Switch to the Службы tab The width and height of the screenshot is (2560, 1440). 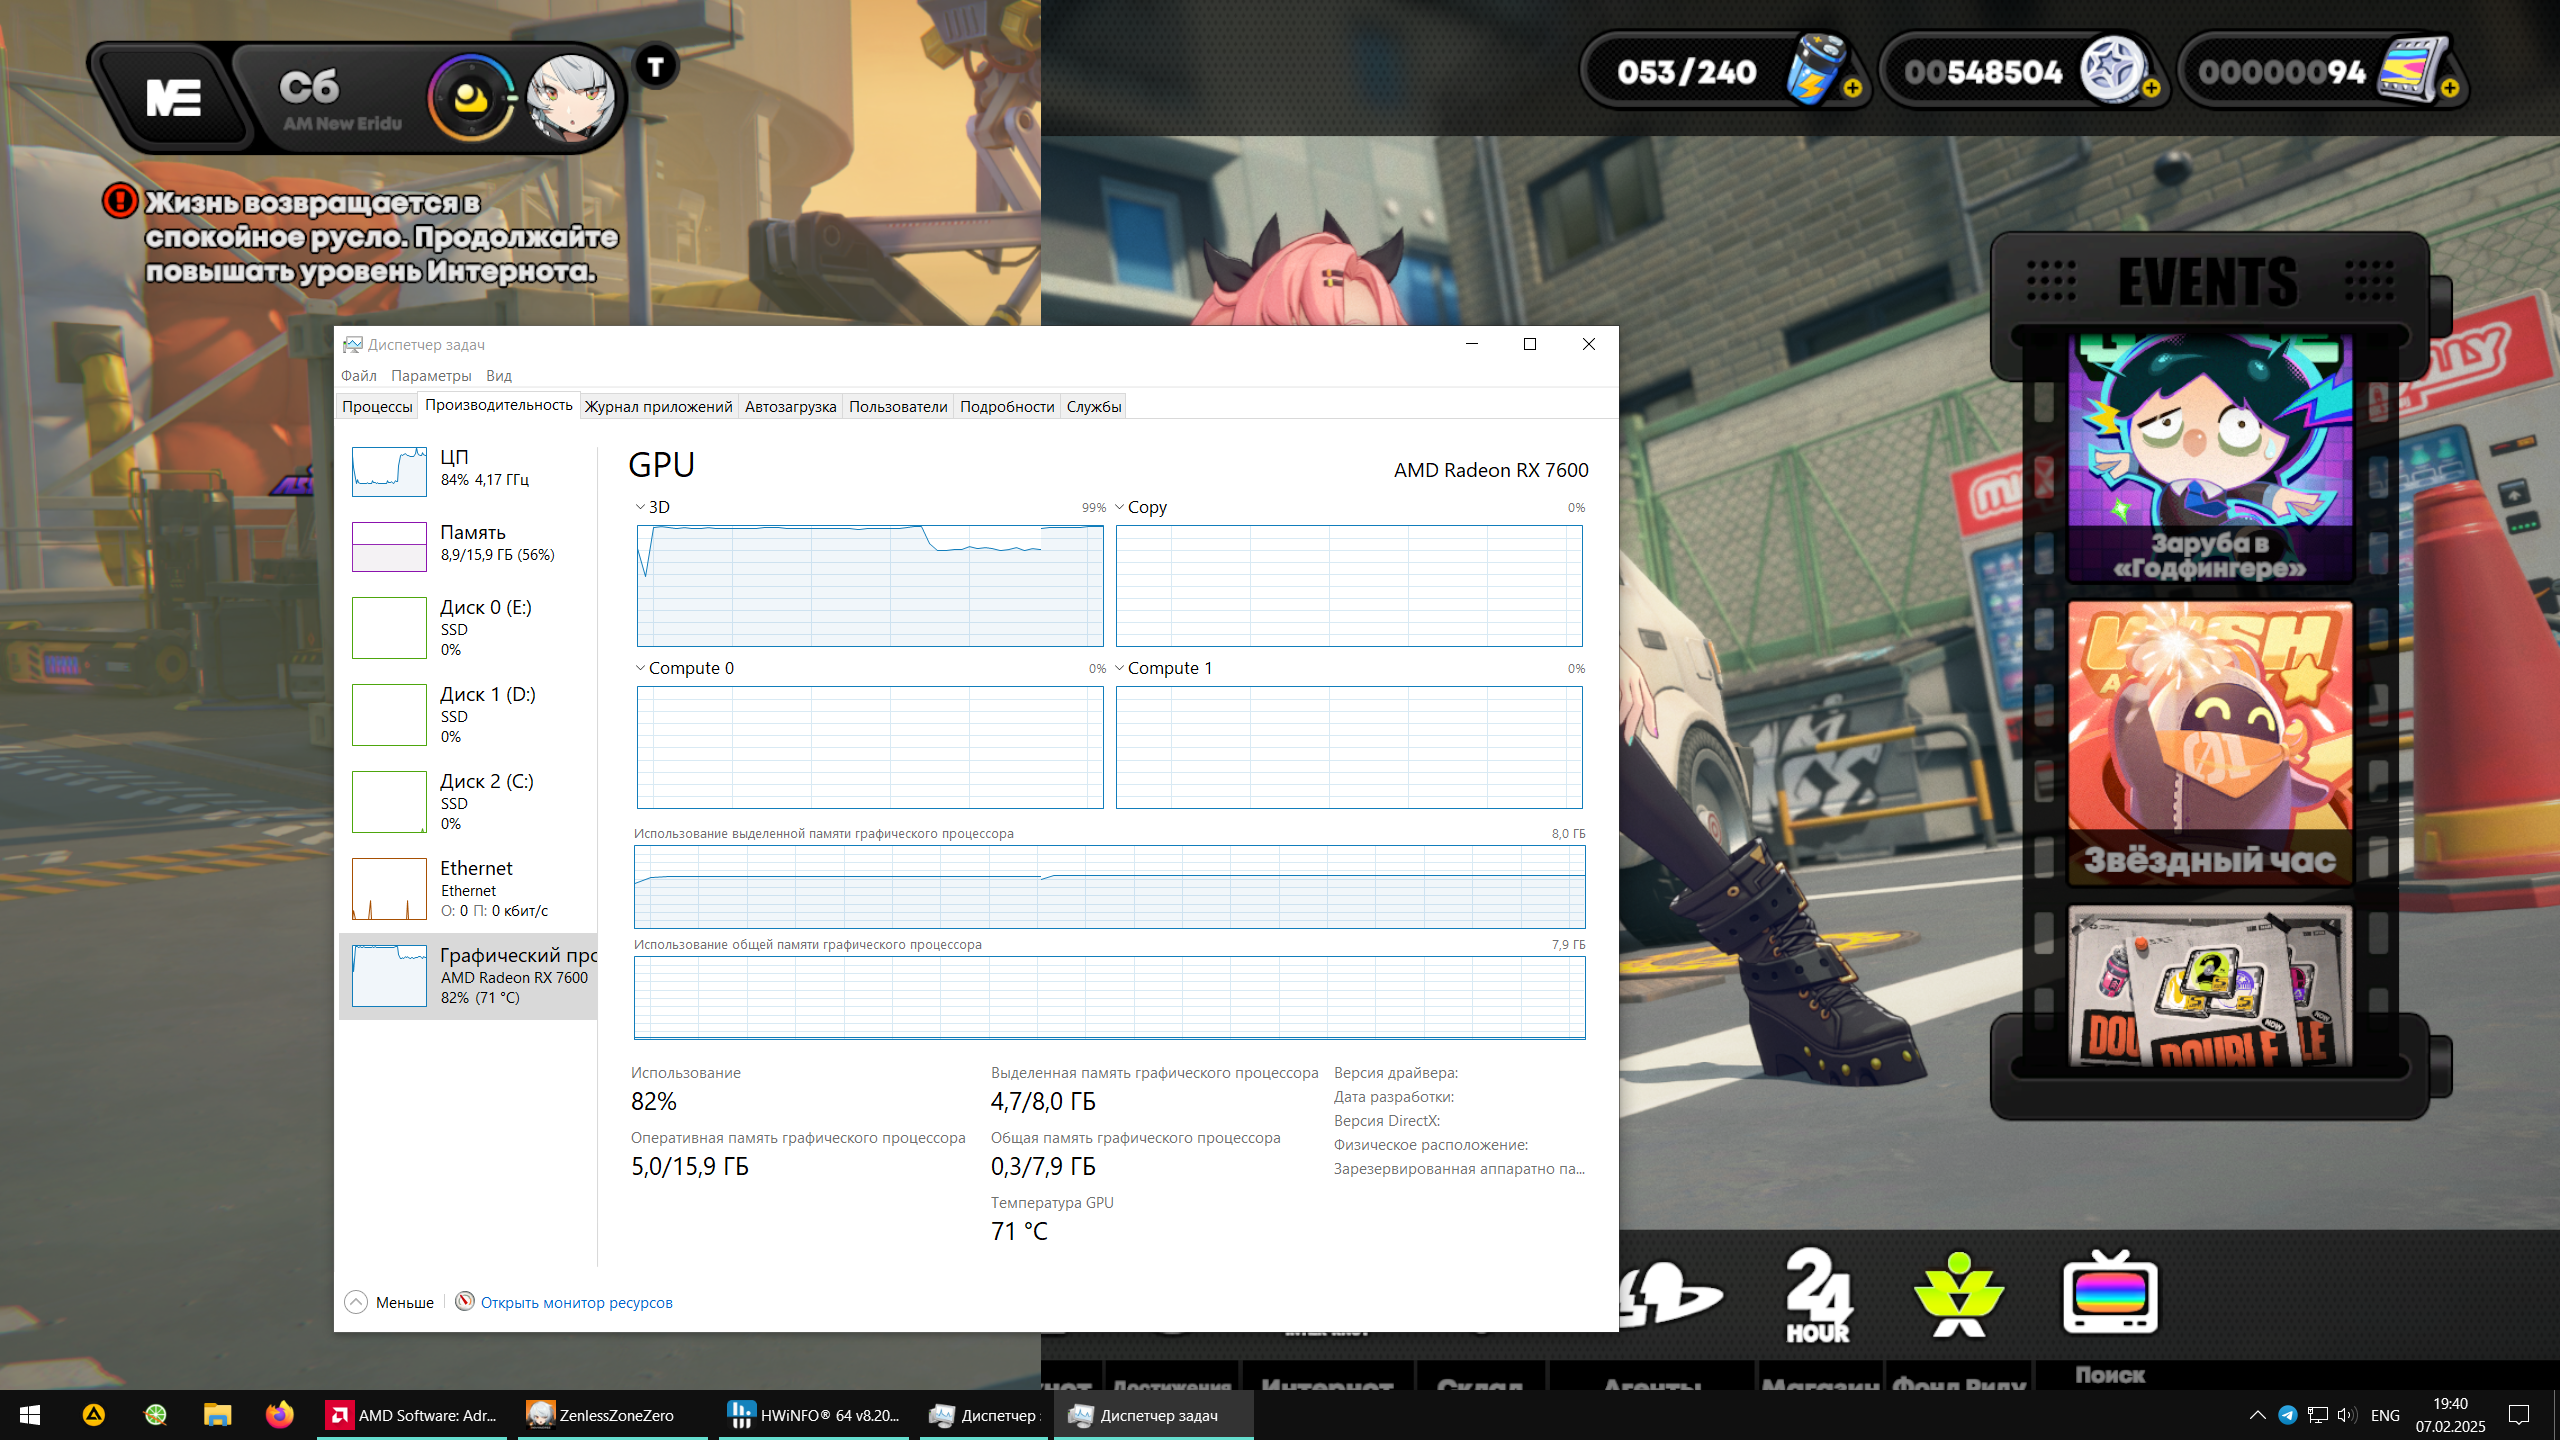tap(1094, 406)
